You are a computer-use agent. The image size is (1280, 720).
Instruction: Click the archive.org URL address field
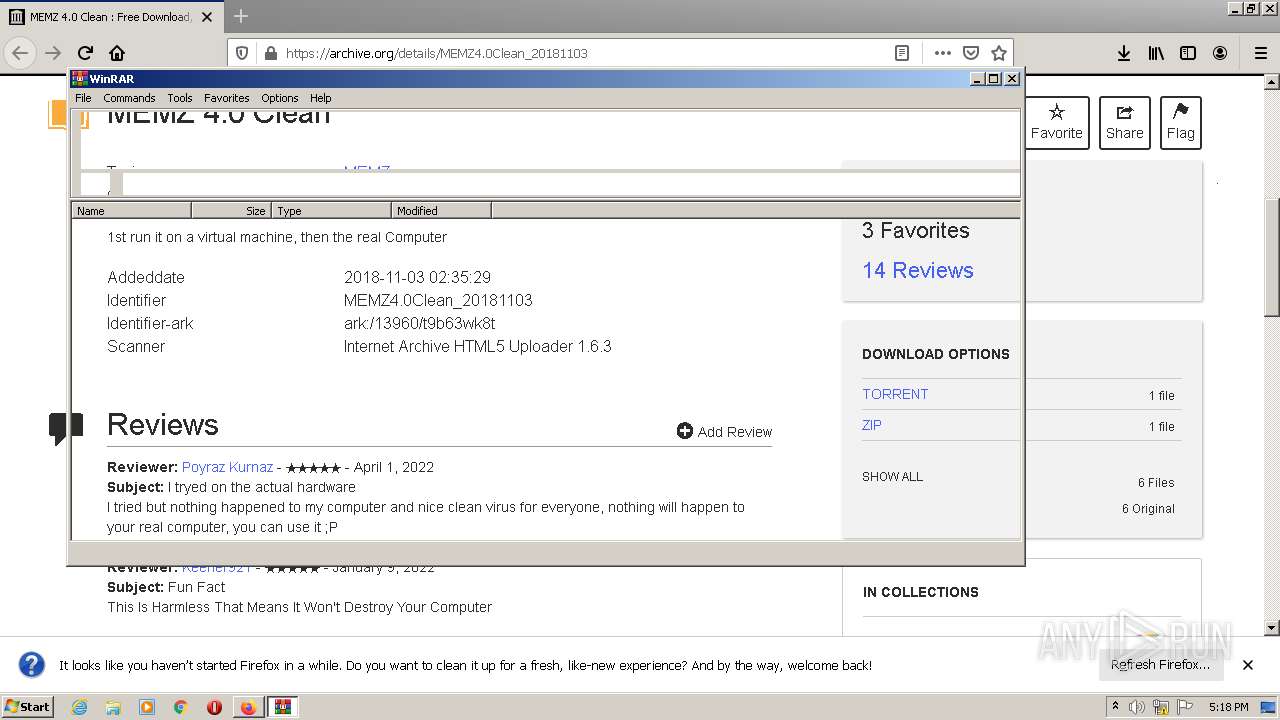pyautogui.click(x=585, y=53)
